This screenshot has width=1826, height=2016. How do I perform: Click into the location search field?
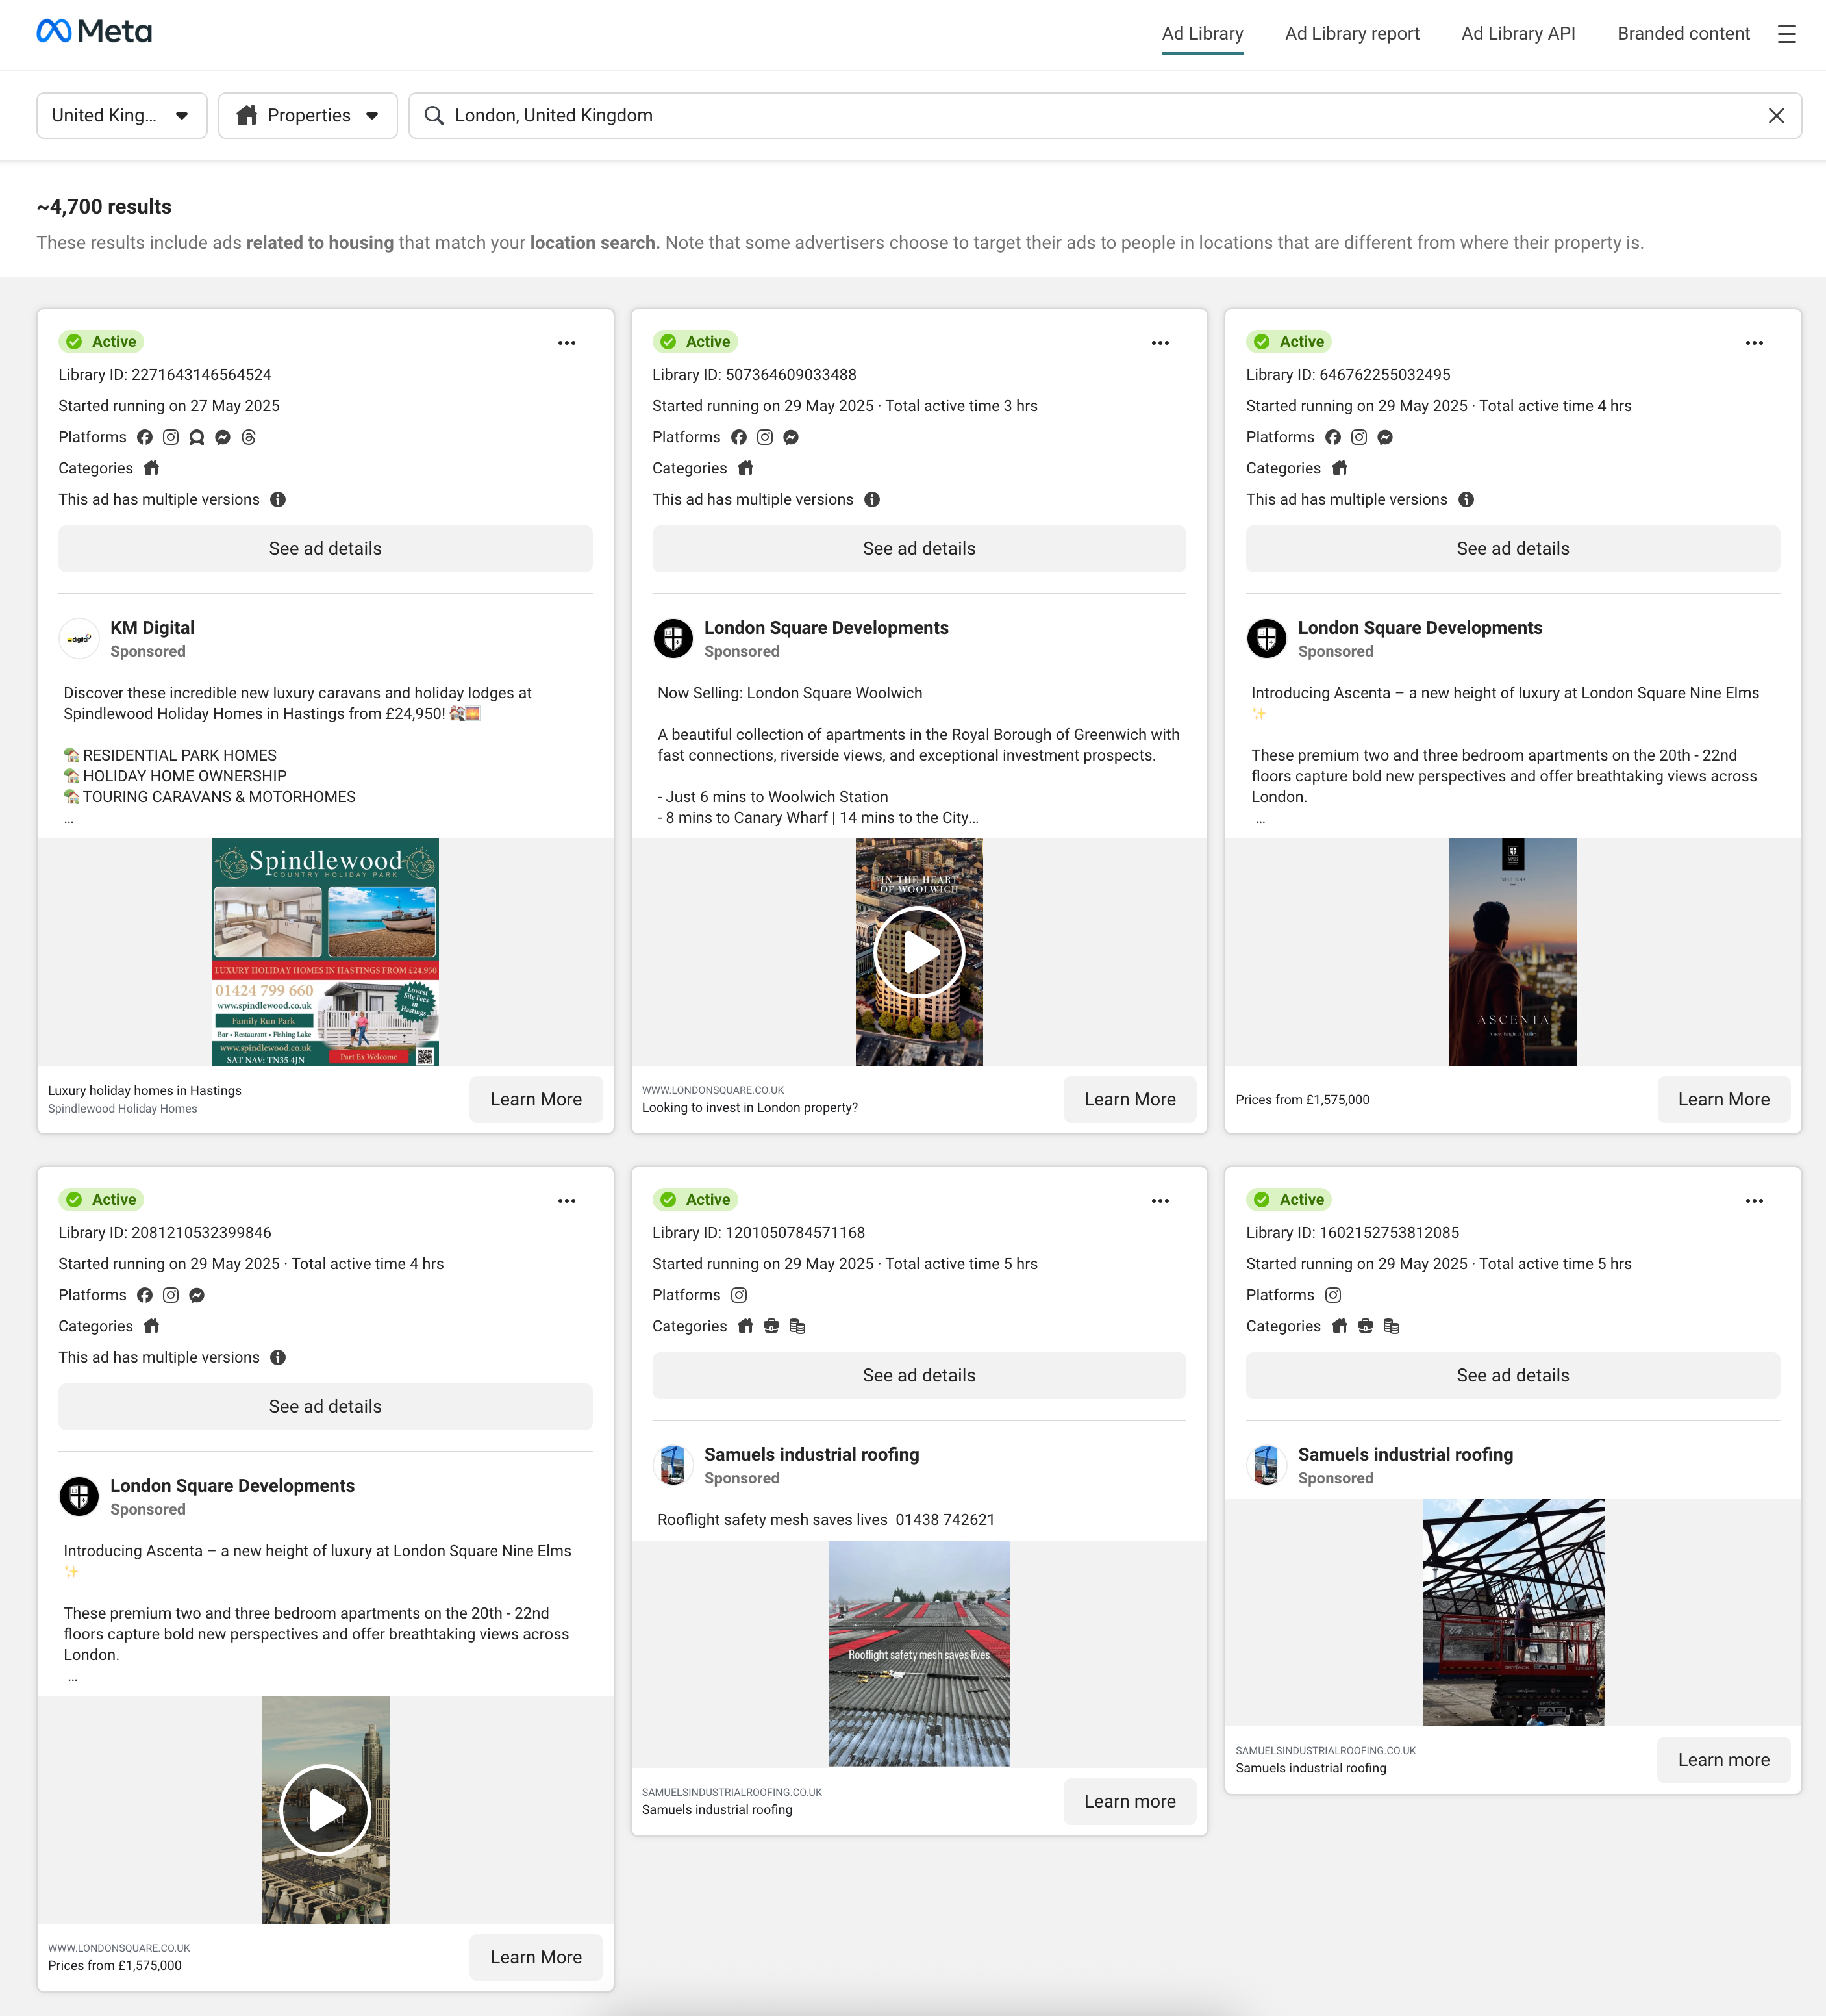coord(1100,116)
